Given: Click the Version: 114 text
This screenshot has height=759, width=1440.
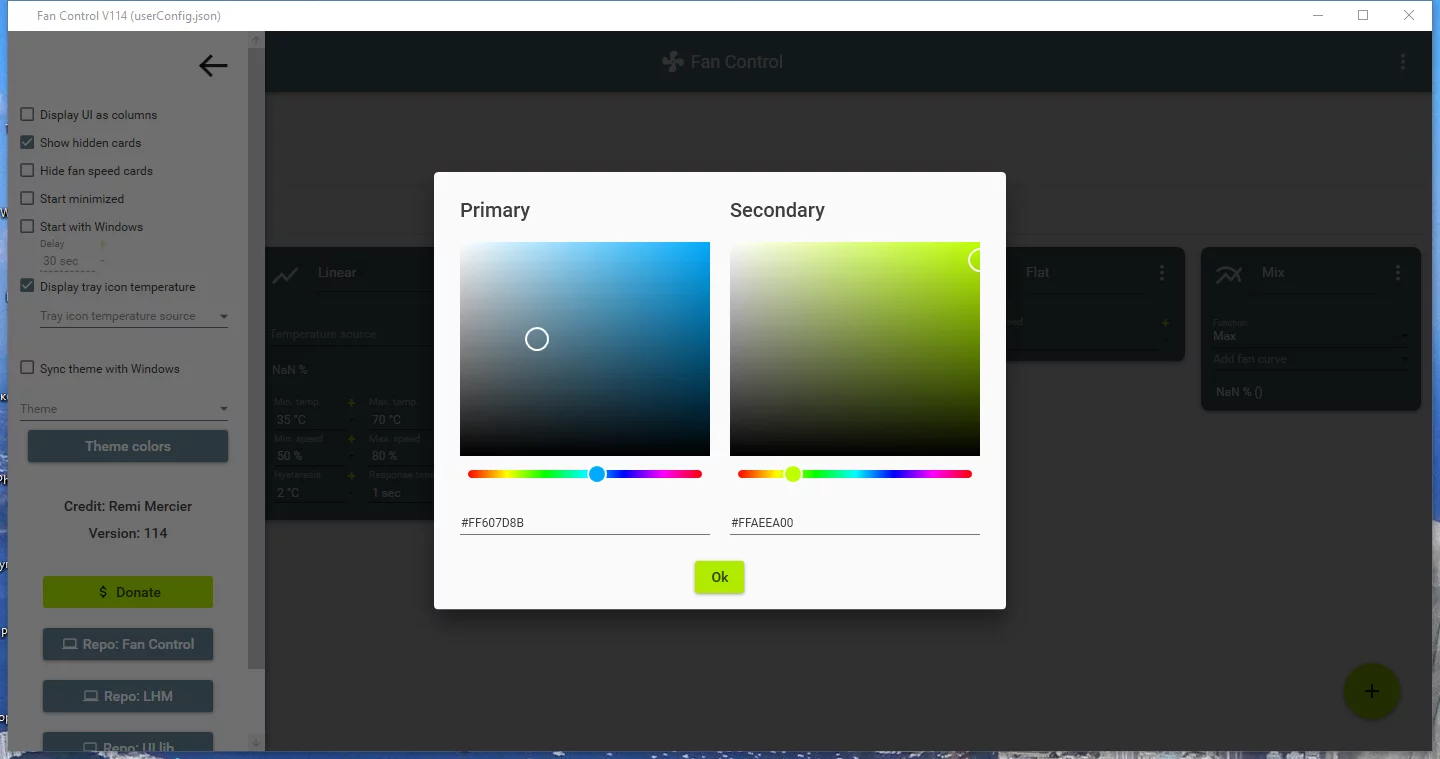Looking at the screenshot, I should 128,533.
